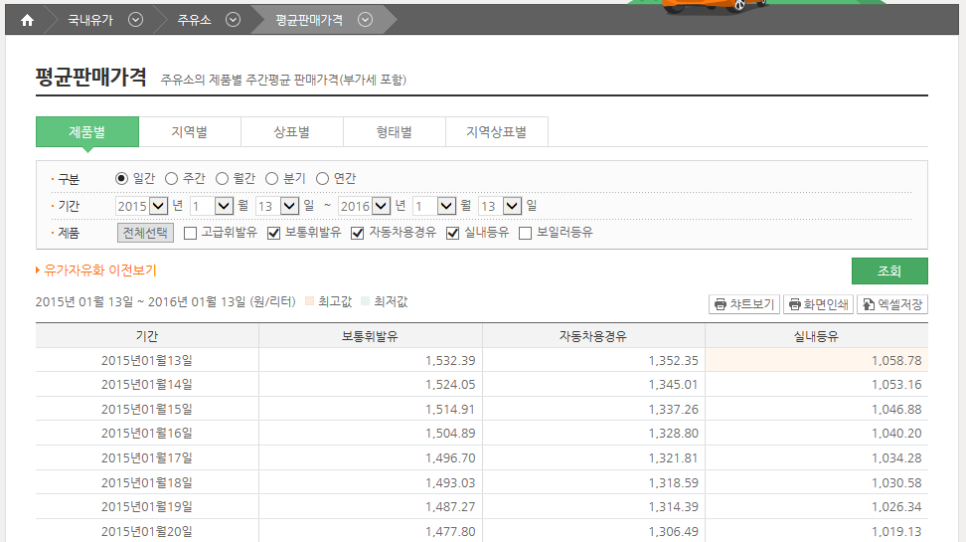The image size is (966, 542).
Task: Click the 최저값 legend color swatch
Action: click(x=365, y=301)
